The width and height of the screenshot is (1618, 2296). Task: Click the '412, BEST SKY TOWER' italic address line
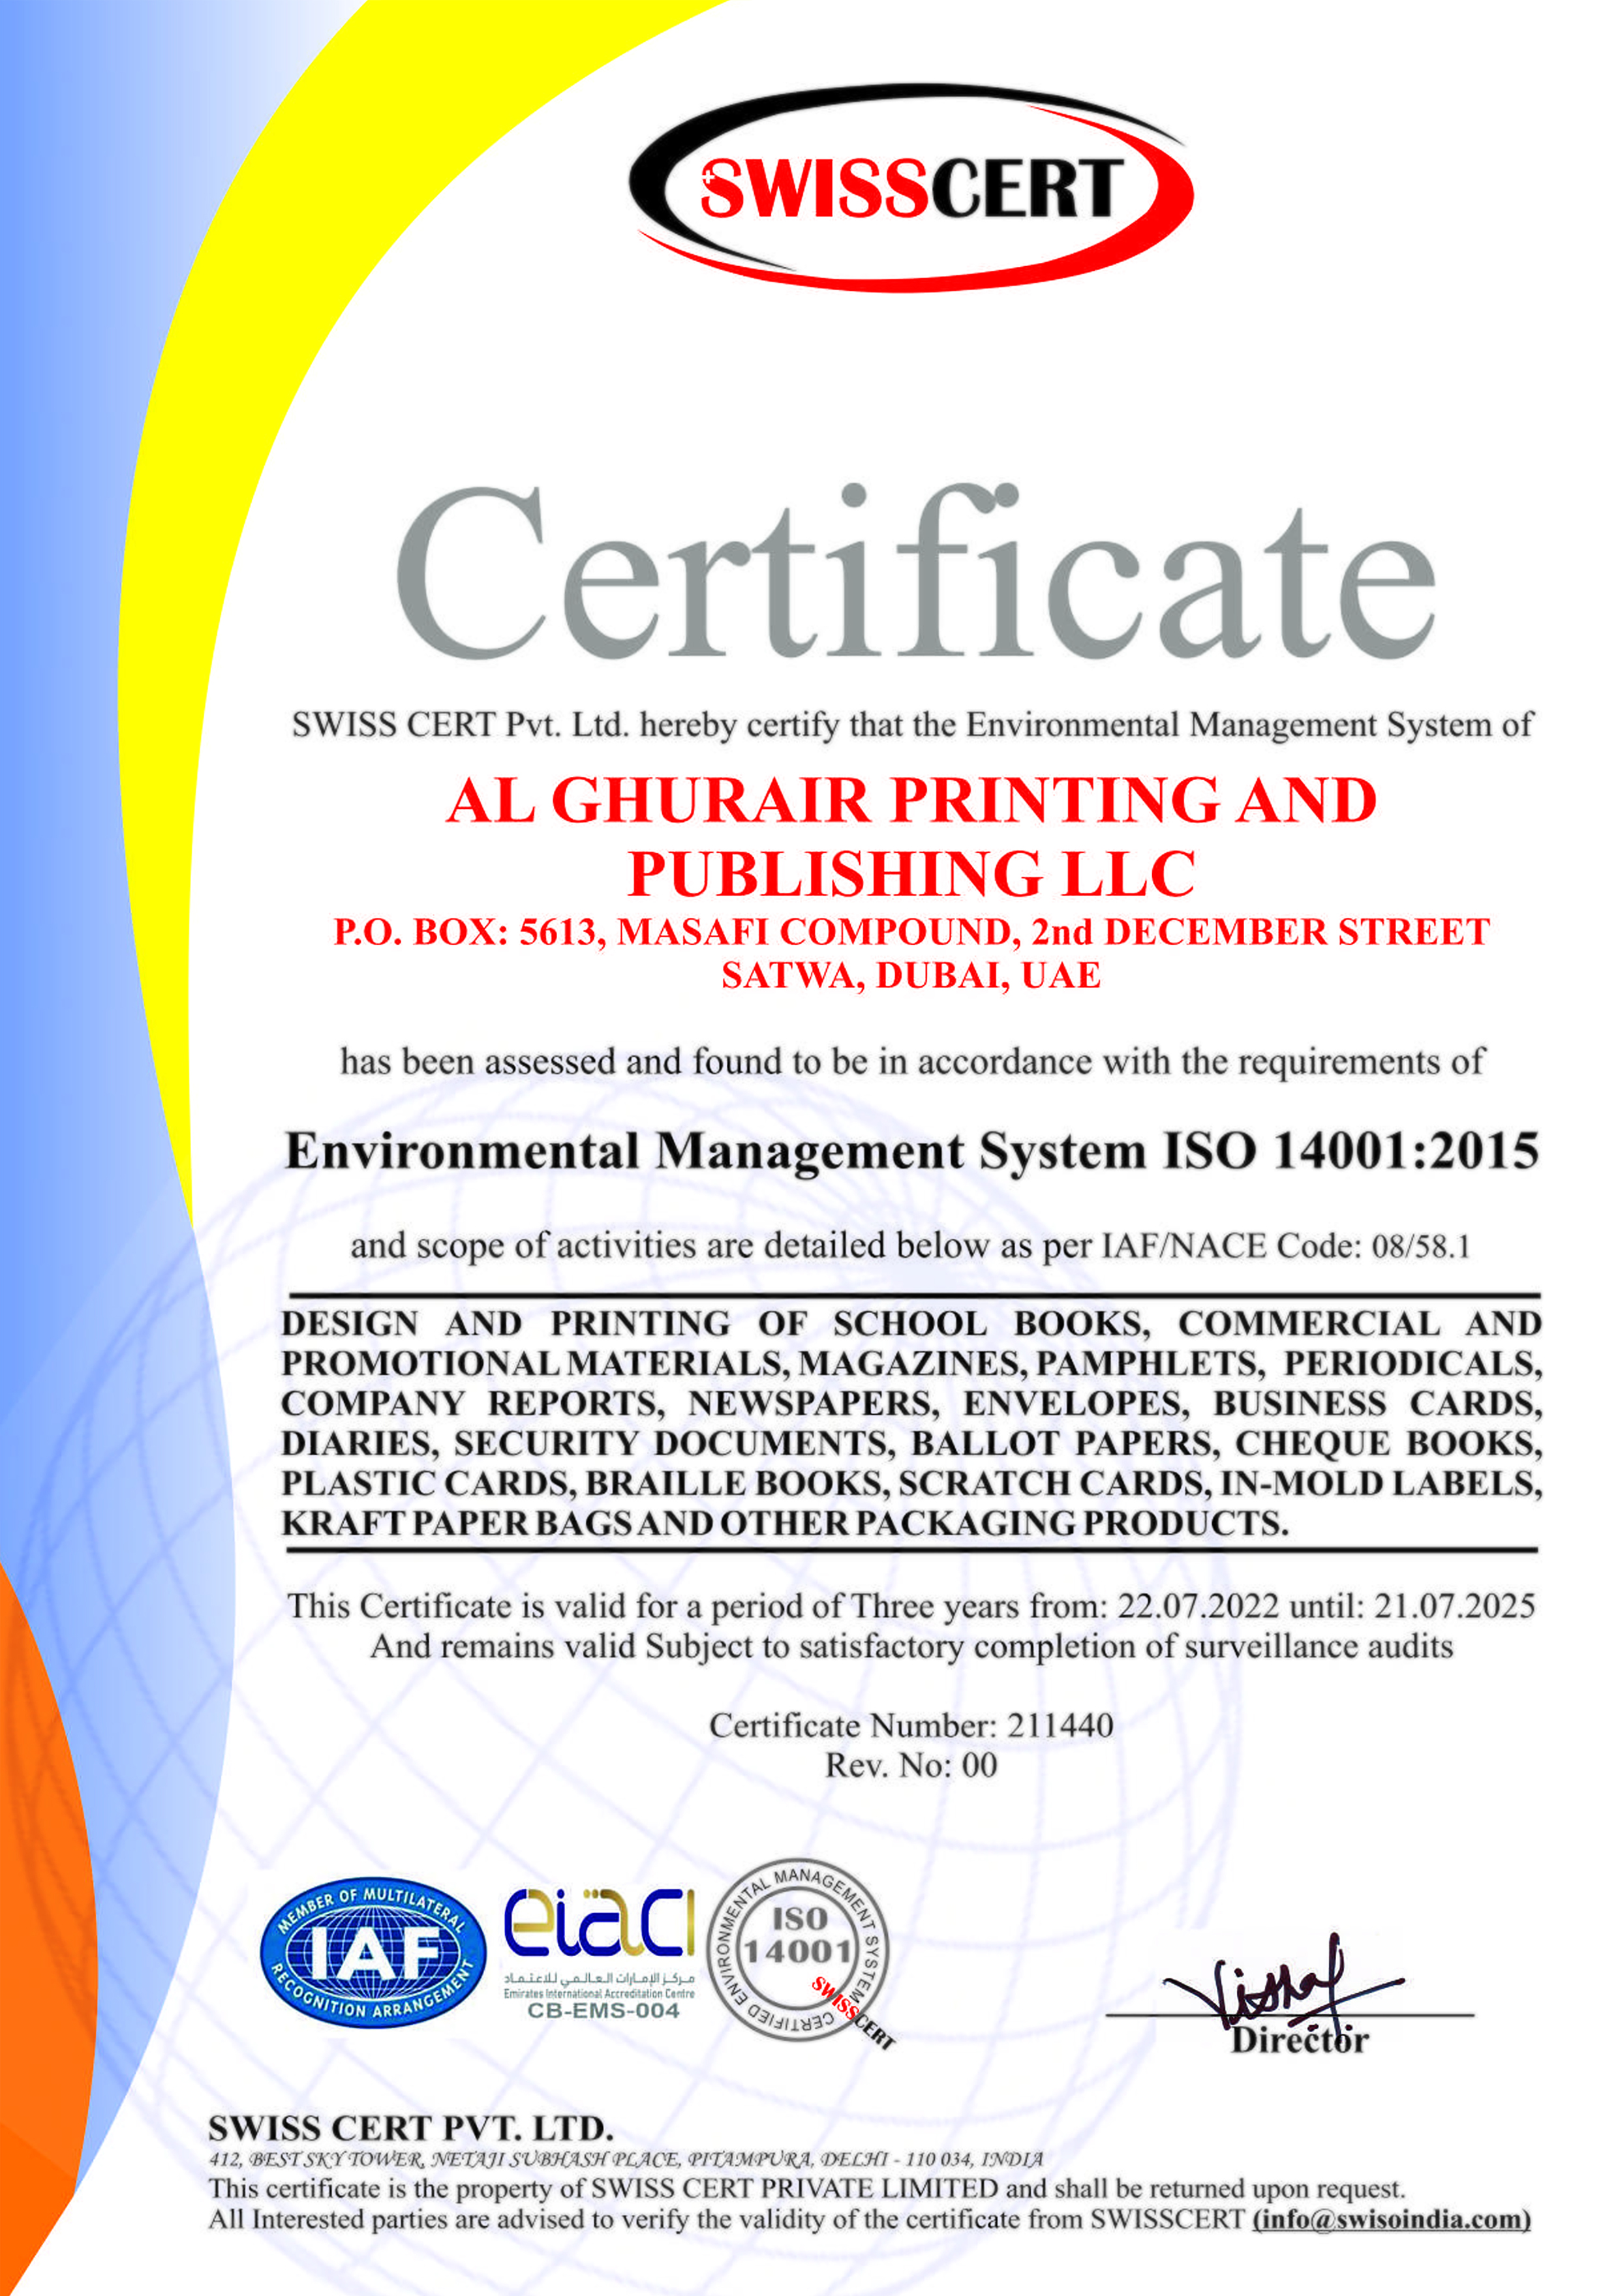click(x=626, y=2160)
